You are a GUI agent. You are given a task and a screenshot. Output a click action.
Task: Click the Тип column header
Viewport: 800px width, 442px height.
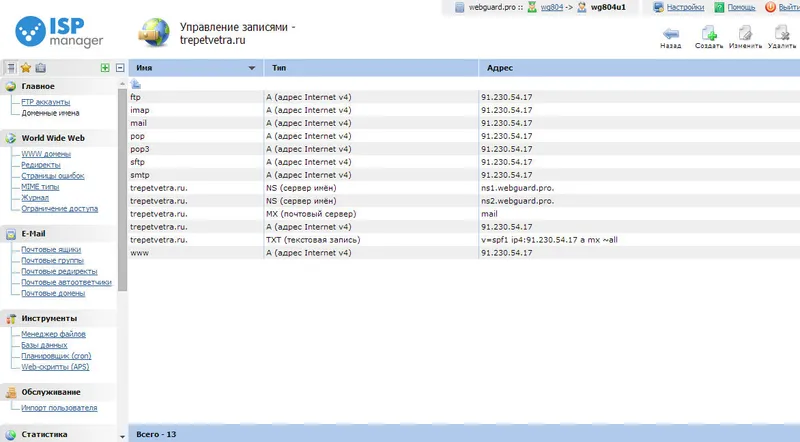point(279,68)
